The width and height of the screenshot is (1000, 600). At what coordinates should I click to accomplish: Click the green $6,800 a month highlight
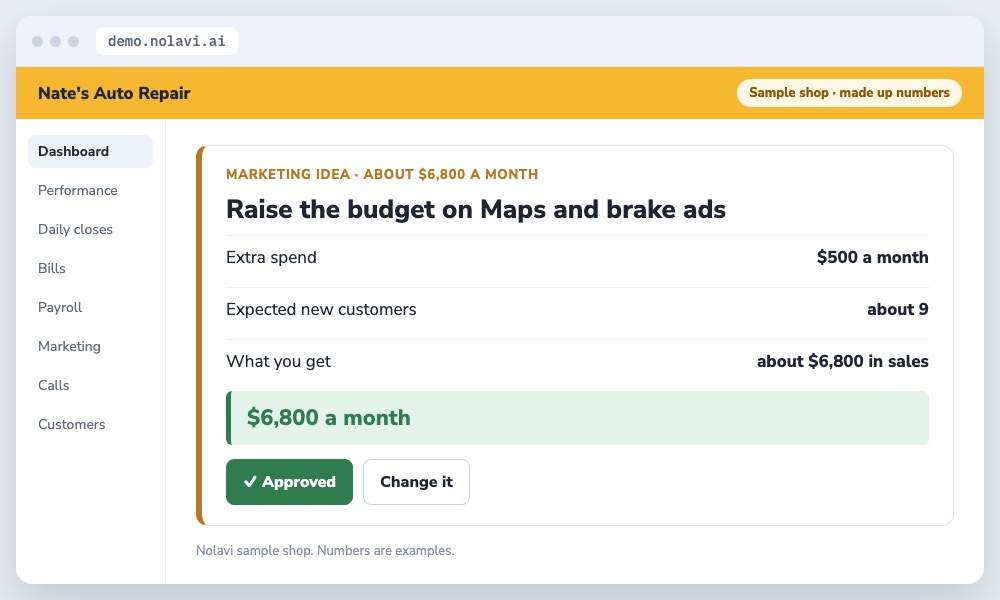point(577,418)
